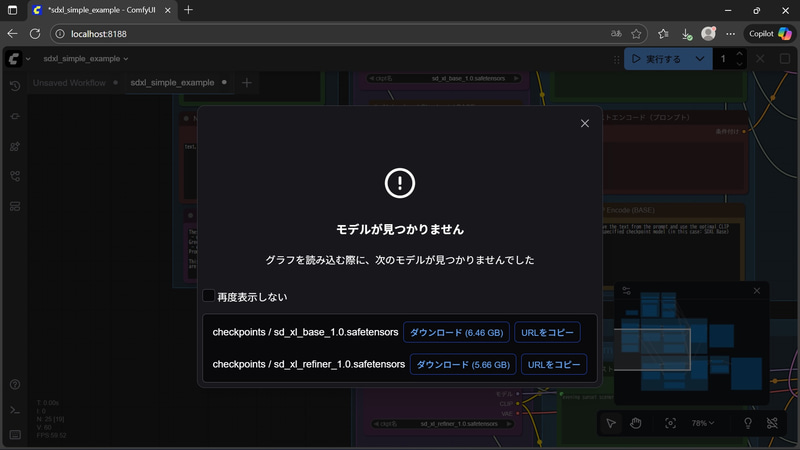
Task: Open the queue history sidebar icon
Action: [15, 86]
